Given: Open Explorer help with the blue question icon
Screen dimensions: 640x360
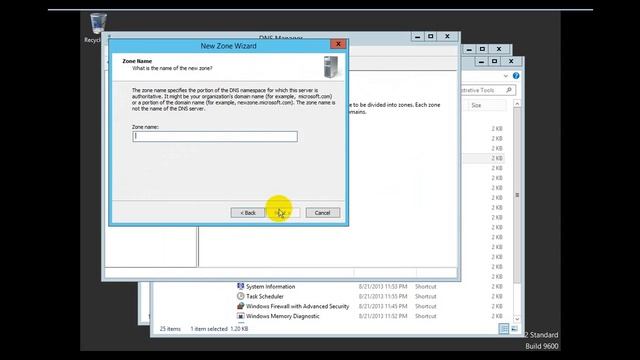Looking at the screenshot, I should pos(516,76).
